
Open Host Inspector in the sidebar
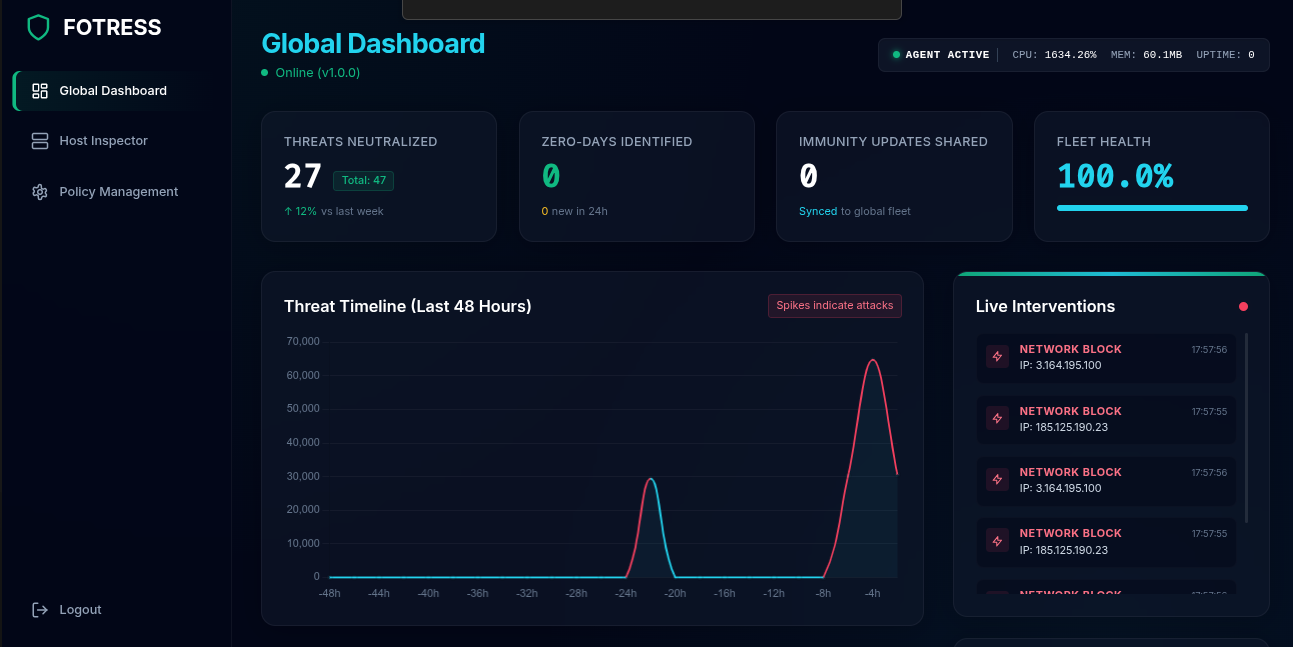[111, 141]
